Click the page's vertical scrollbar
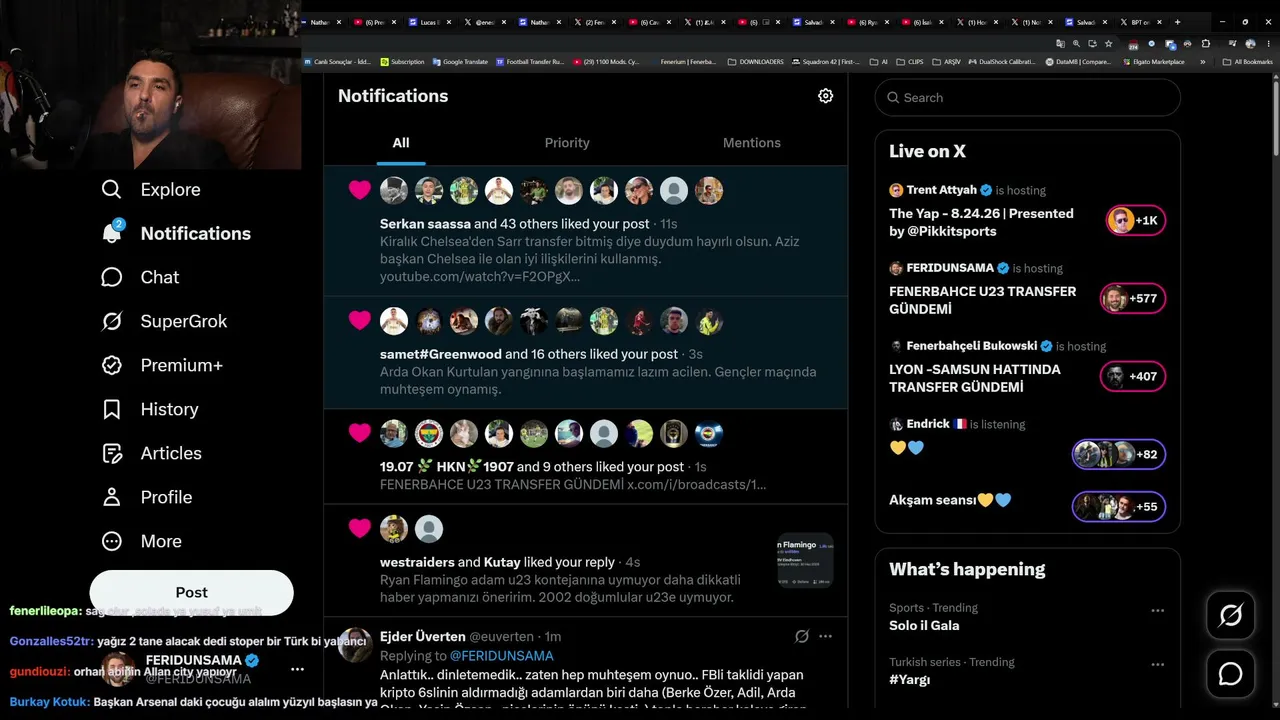The image size is (1280, 720). (1276, 120)
